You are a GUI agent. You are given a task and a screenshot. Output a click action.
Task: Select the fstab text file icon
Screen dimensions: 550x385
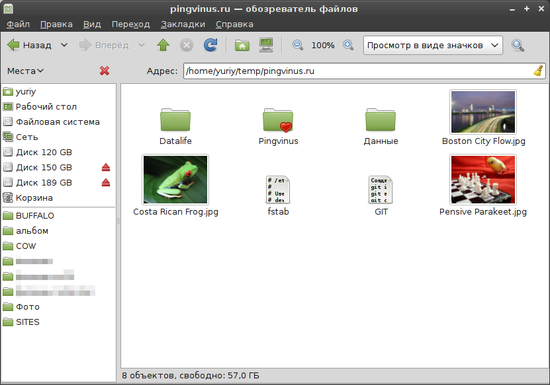pyautogui.click(x=278, y=189)
